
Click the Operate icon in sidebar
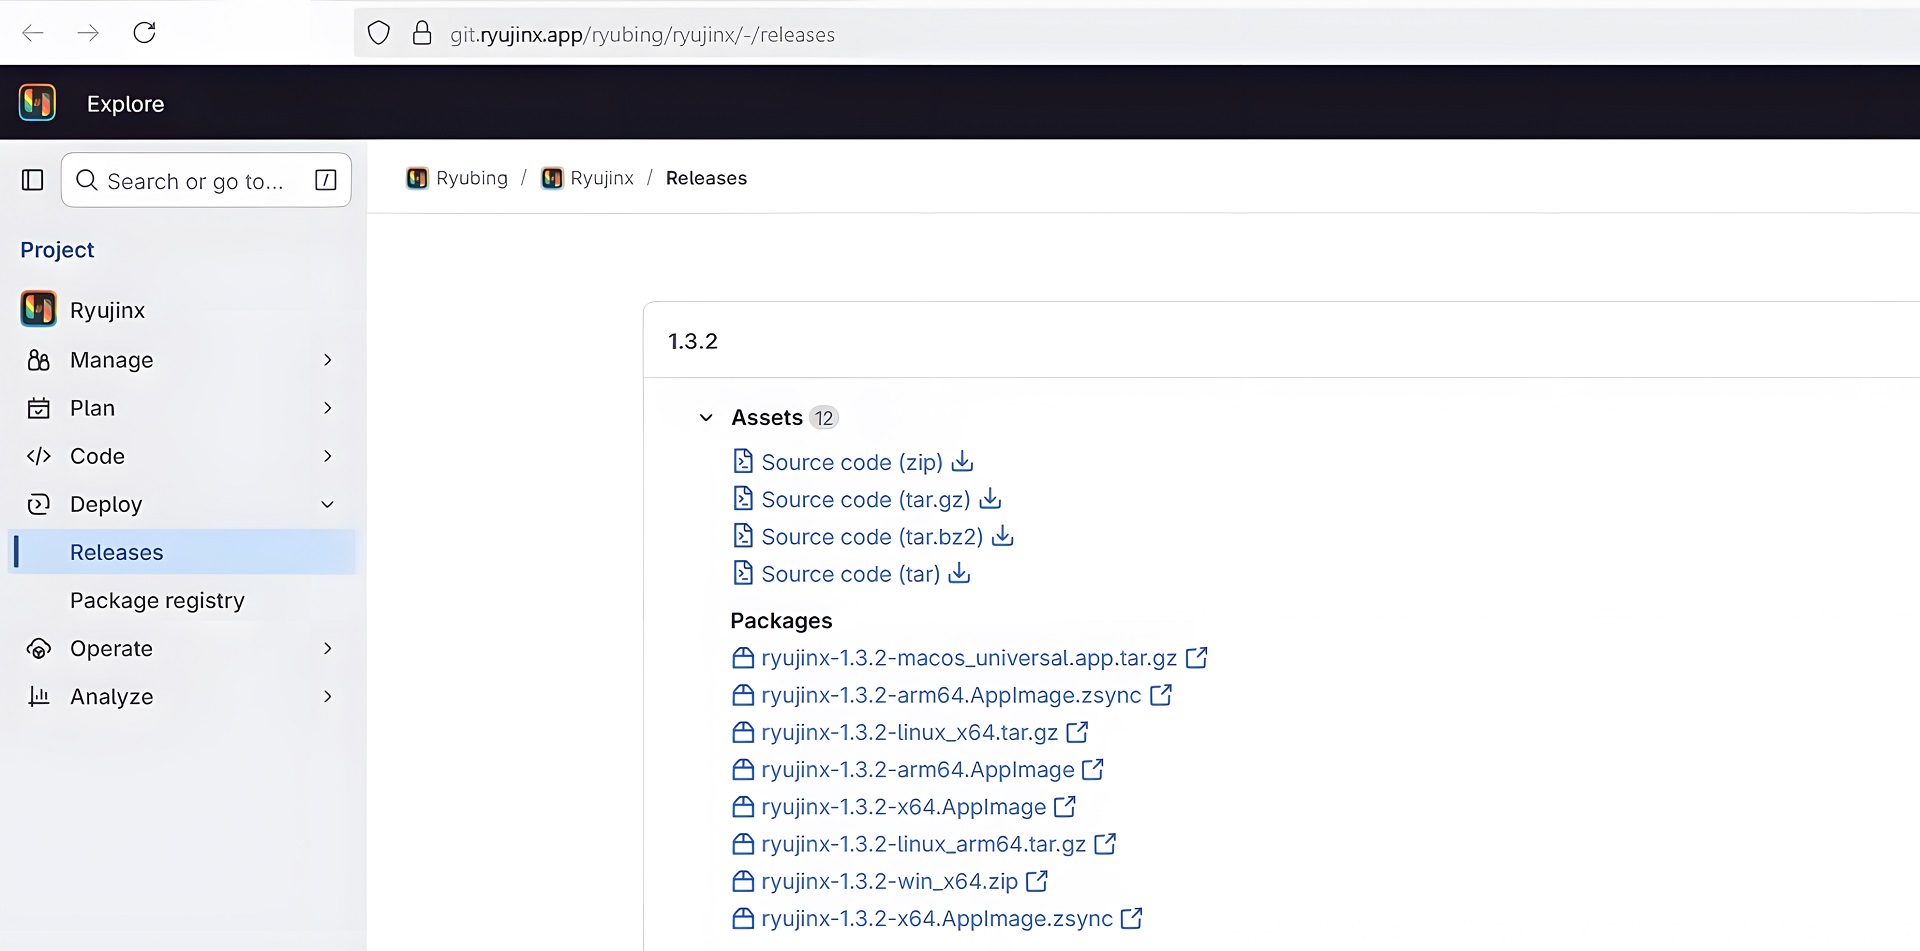(39, 649)
